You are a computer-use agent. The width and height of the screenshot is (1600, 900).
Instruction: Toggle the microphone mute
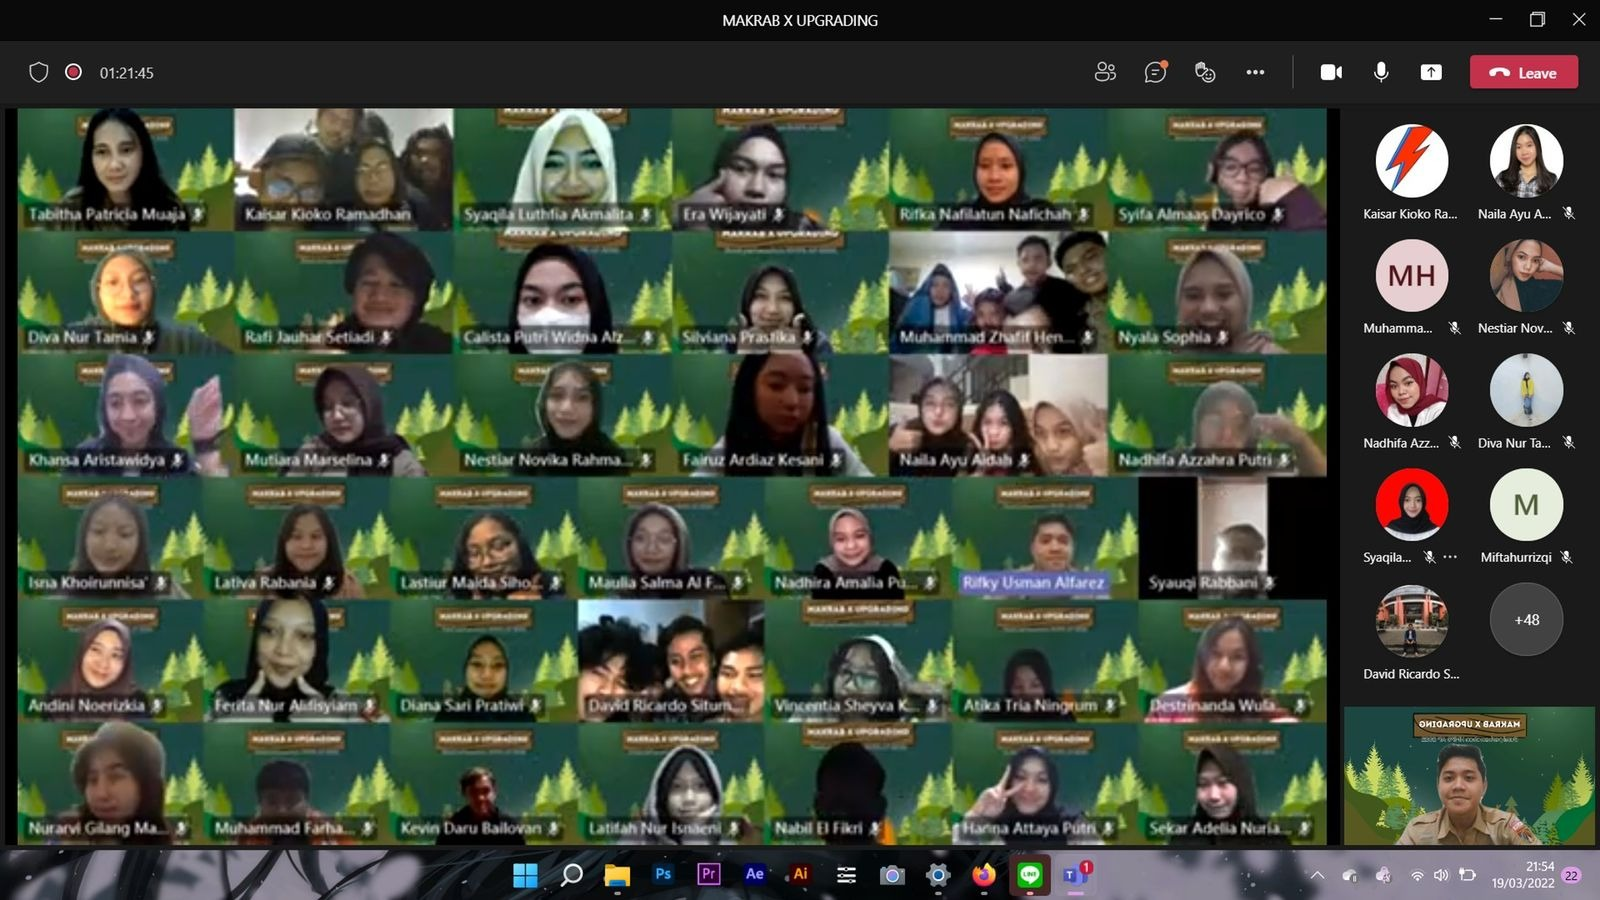(x=1381, y=72)
